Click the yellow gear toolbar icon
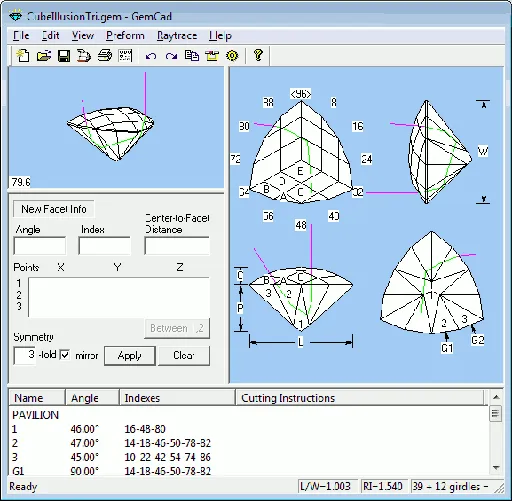The image size is (512, 501). click(232, 55)
